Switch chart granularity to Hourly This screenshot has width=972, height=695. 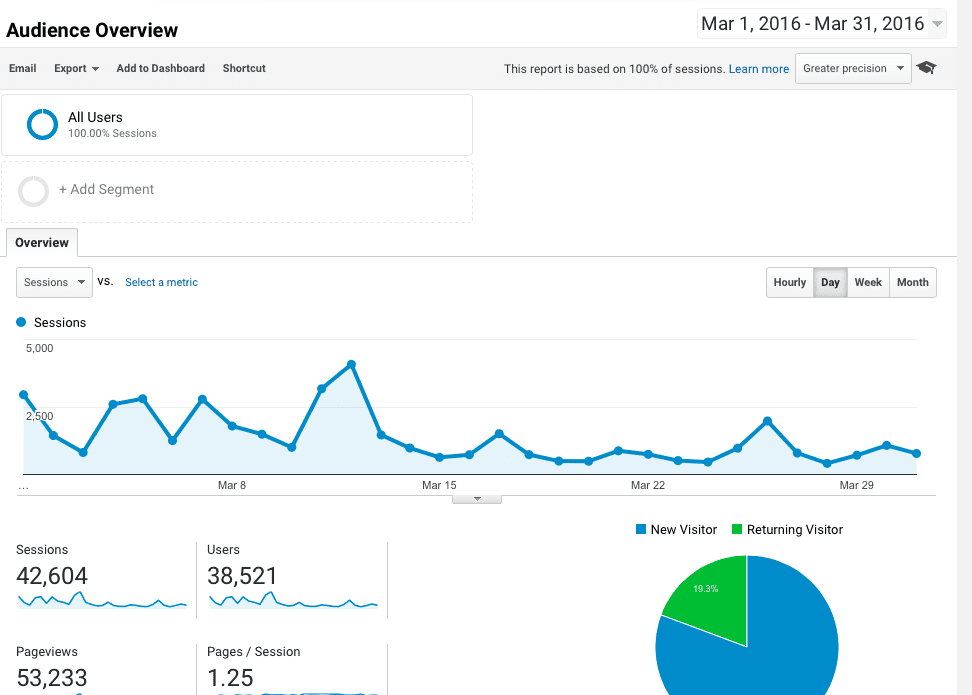click(x=790, y=282)
